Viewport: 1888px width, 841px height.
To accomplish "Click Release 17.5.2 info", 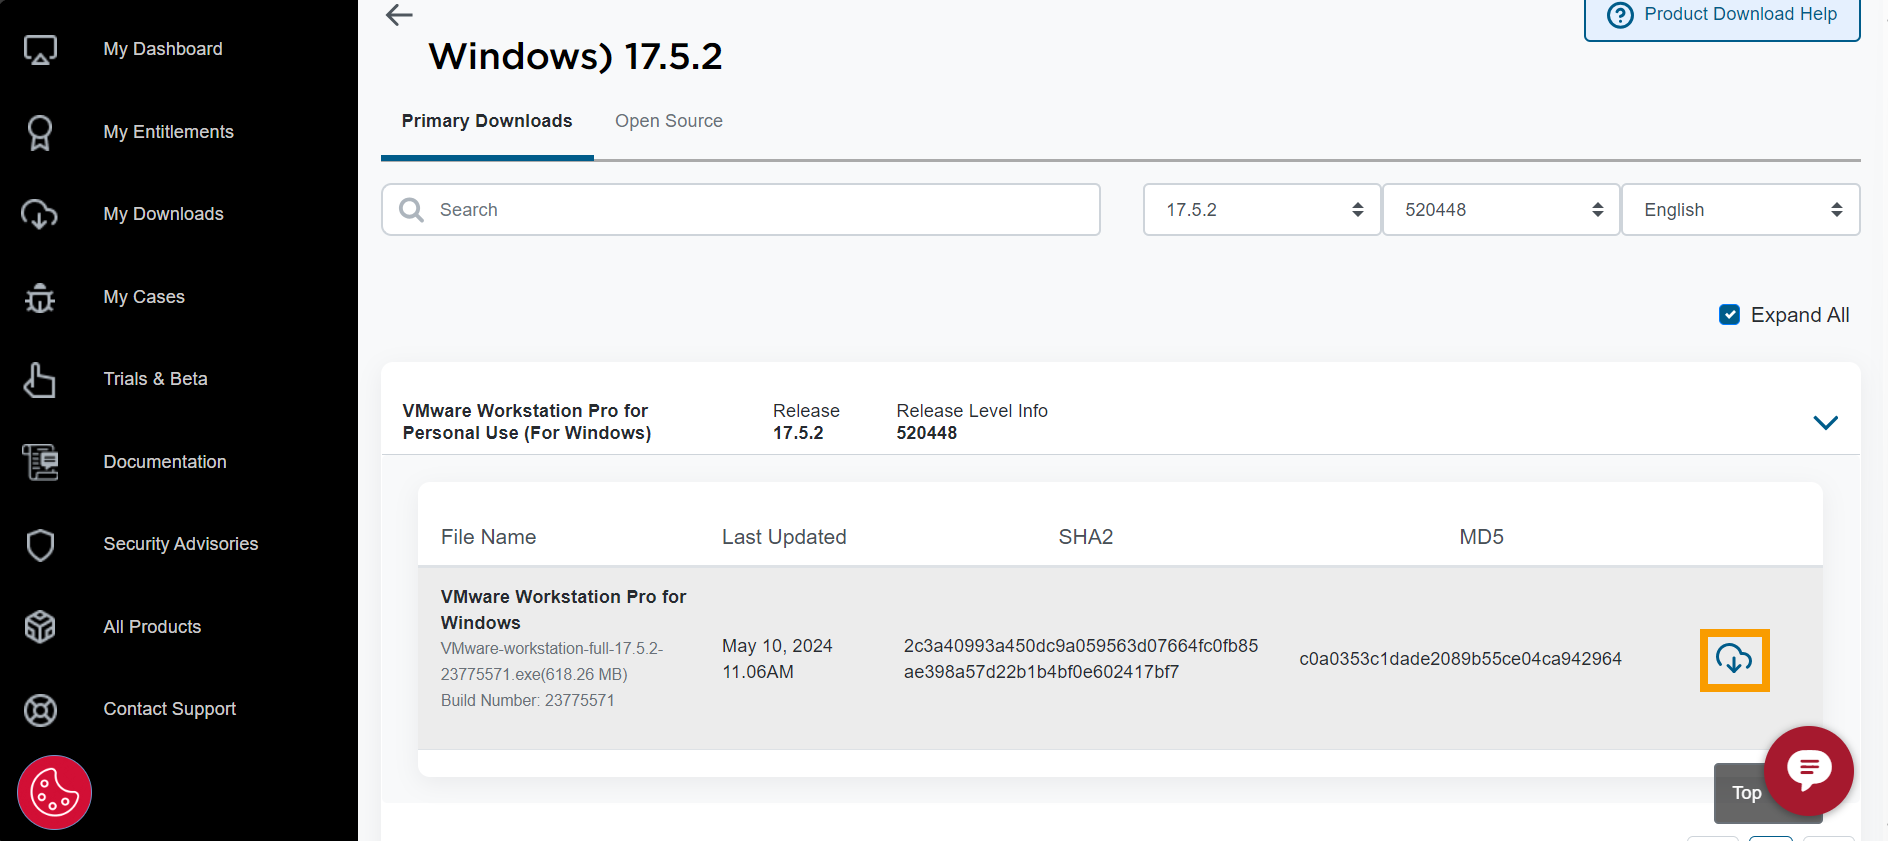I will click(806, 422).
